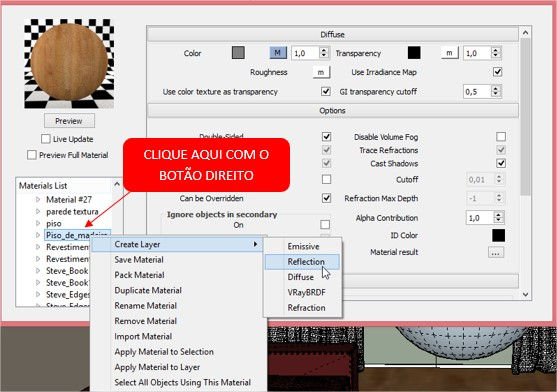Enable the Live Update checkbox
The height and width of the screenshot is (392, 557).
click(x=45, y=139)
